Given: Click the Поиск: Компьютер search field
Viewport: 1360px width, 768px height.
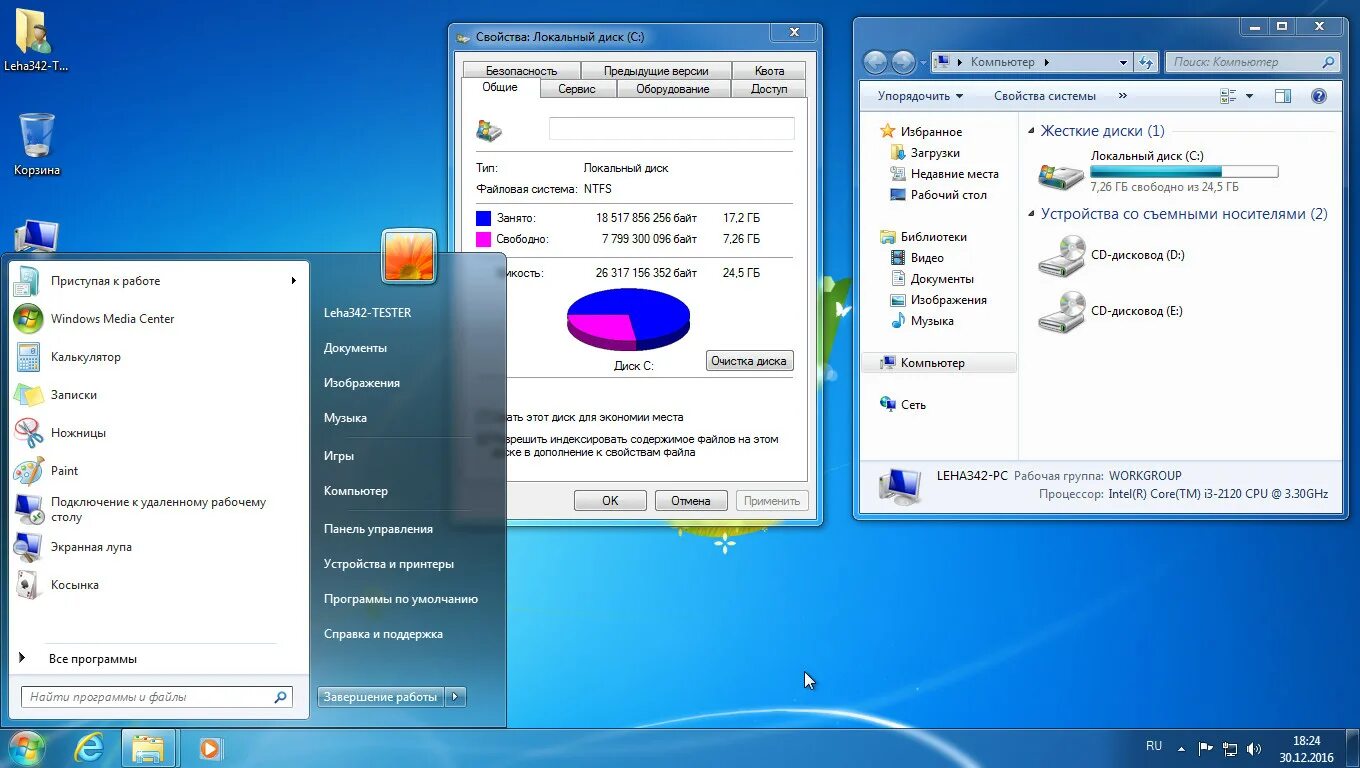Looking at the screenshot, I should [x=1253, y=62].
